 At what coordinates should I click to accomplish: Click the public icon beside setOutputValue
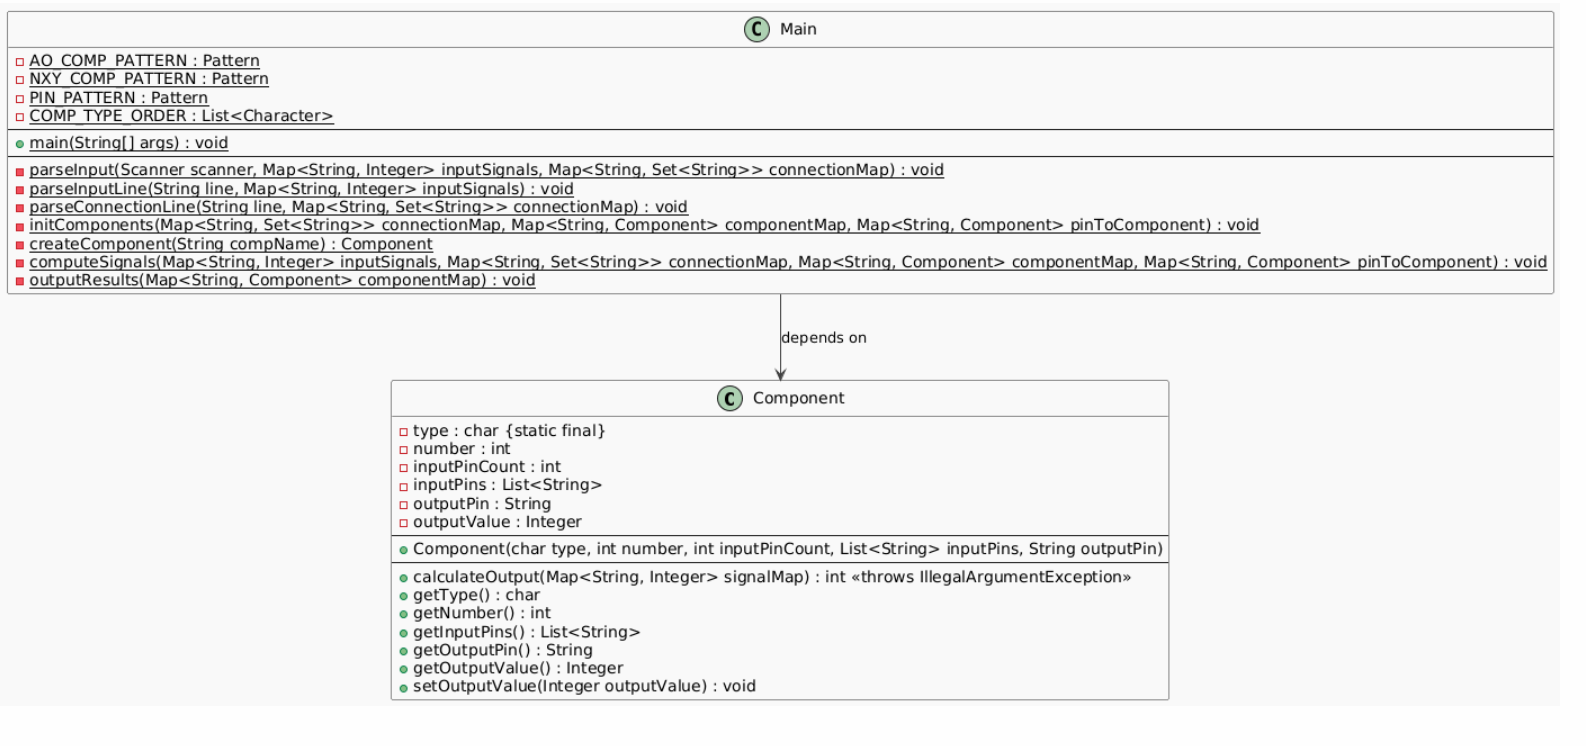coord(404,688)
